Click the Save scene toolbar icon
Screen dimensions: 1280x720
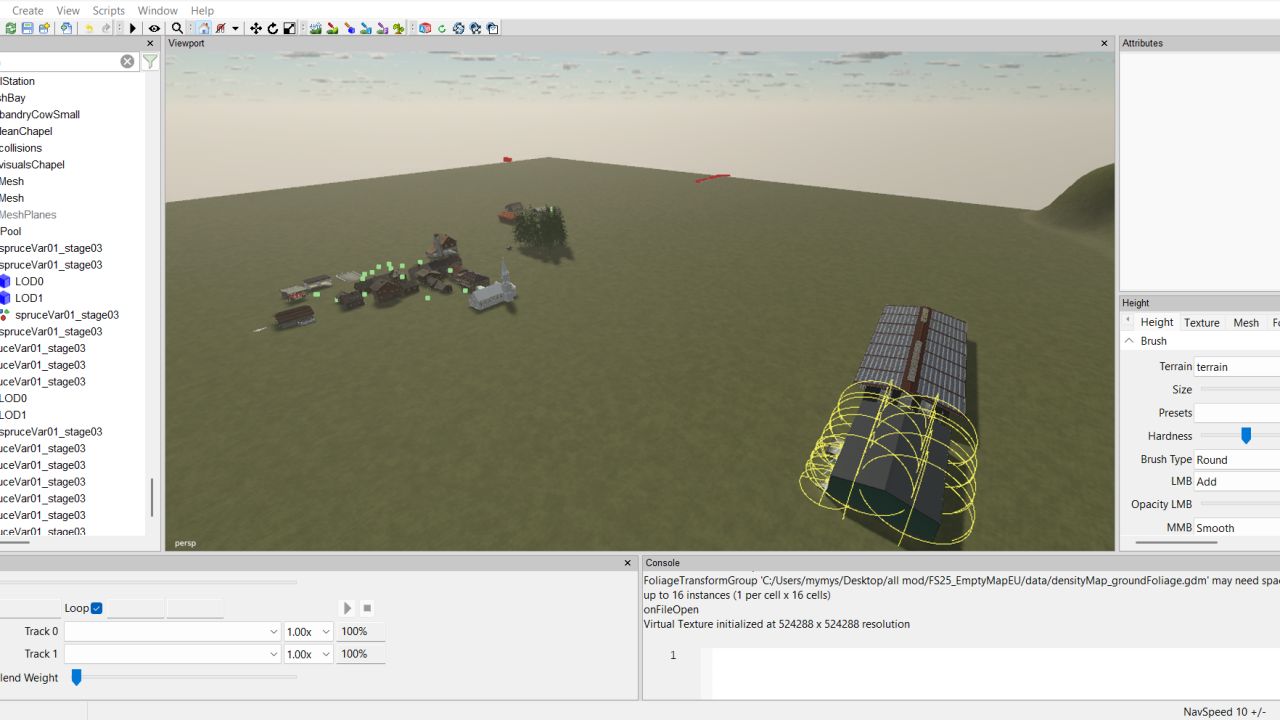27,29
